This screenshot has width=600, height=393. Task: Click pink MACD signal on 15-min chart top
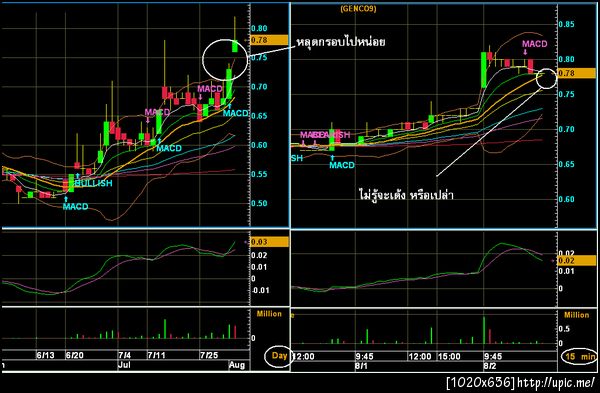tap(535, 44)
